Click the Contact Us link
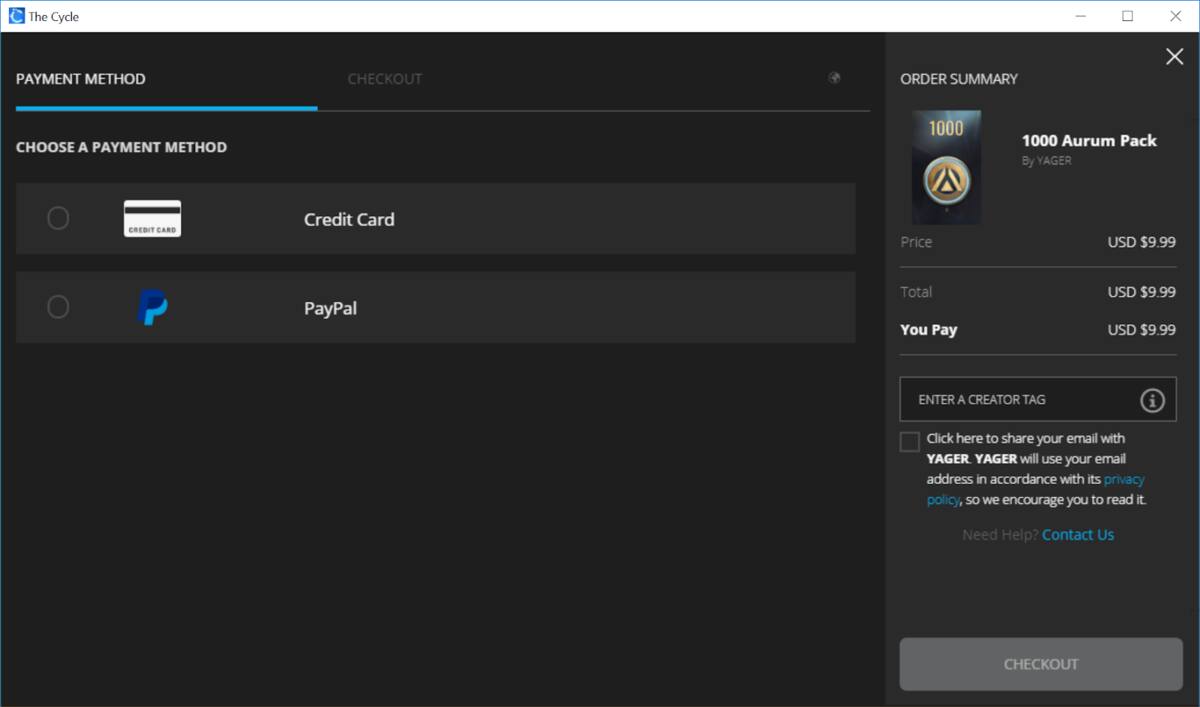 [1078, 535]
